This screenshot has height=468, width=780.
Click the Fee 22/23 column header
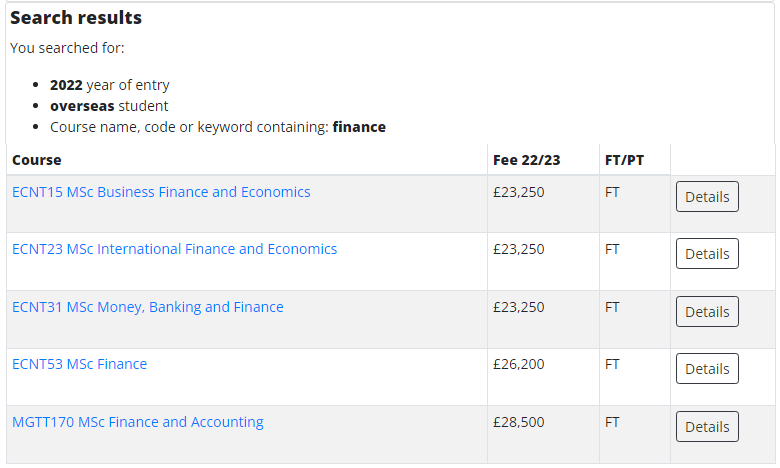[x=527, y=160]
